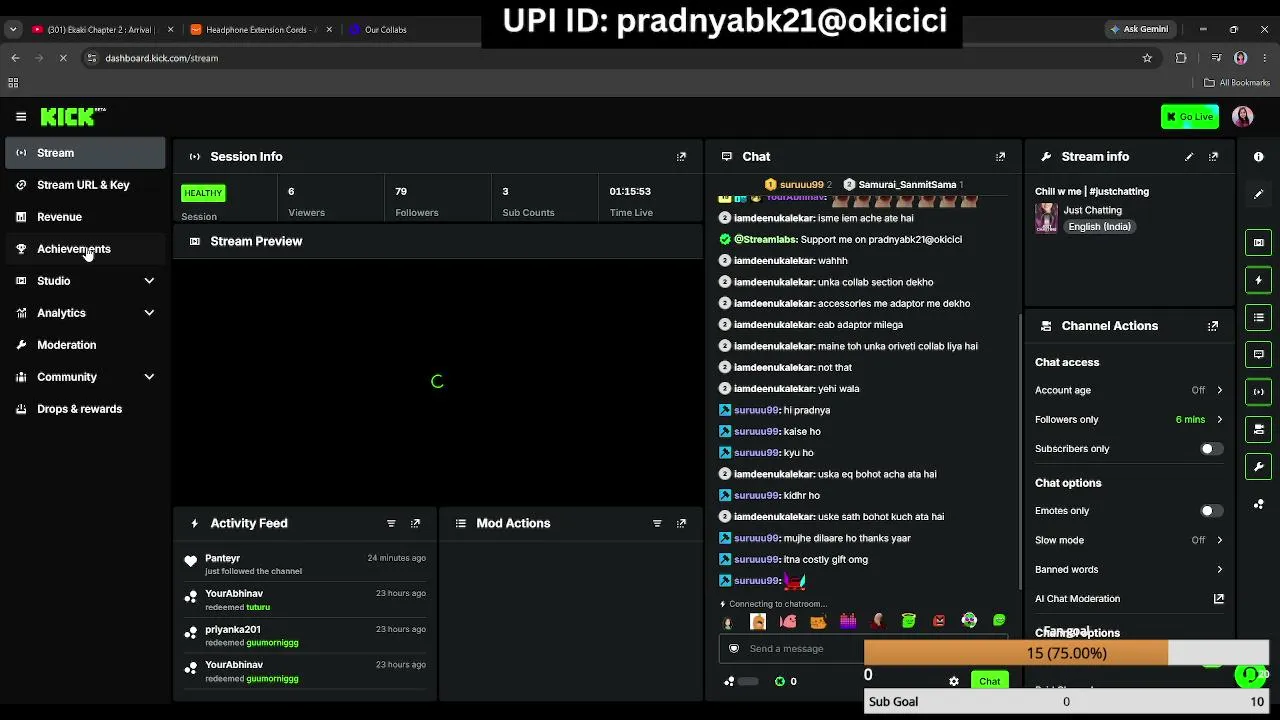Open Drops & rewards page
Image resolution: width=1280 pixels, height=720 pixels.
click(x=85, y=409)
